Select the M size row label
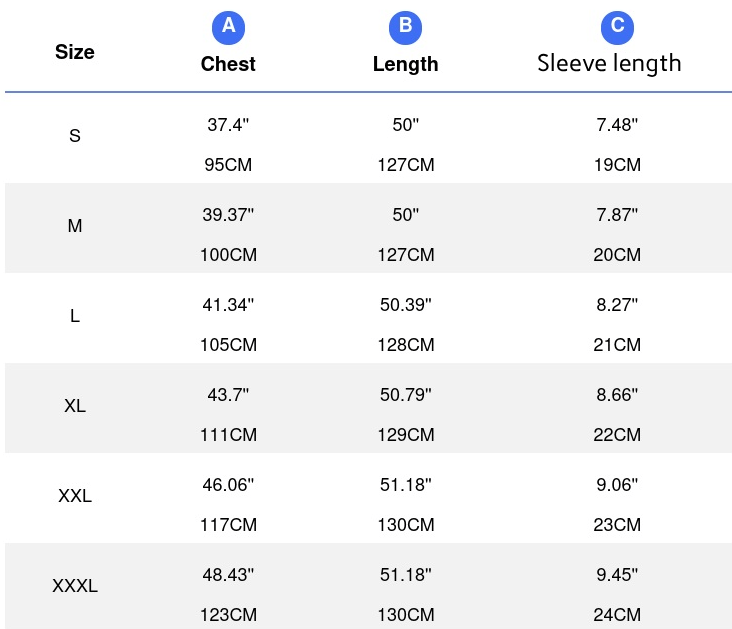 point(75,226)
